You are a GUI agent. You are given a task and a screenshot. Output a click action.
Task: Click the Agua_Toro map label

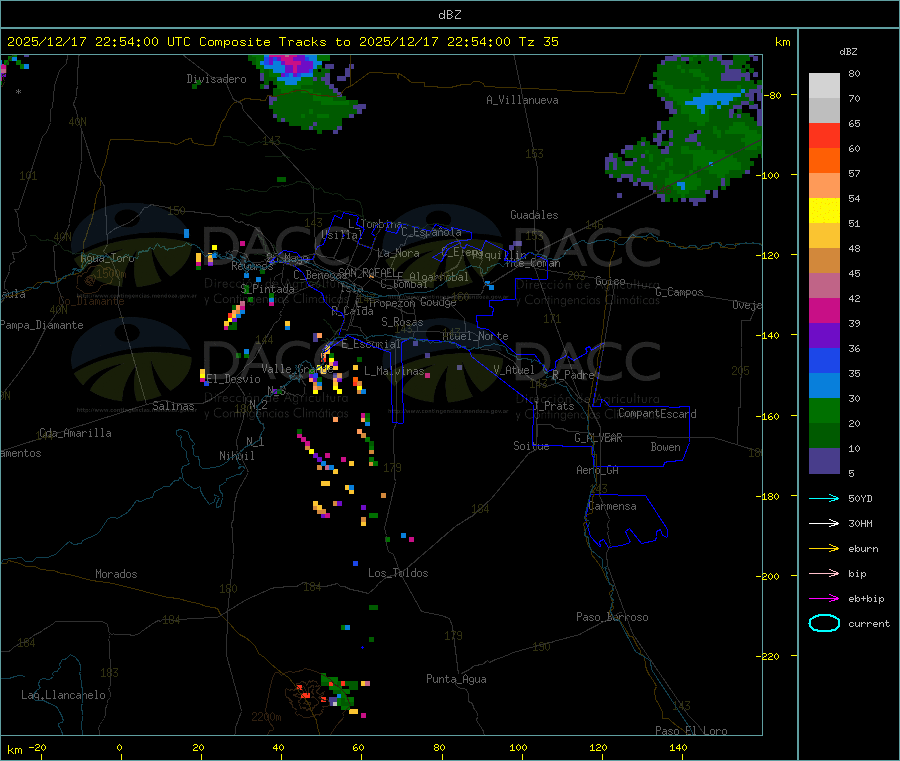point(107,258)
